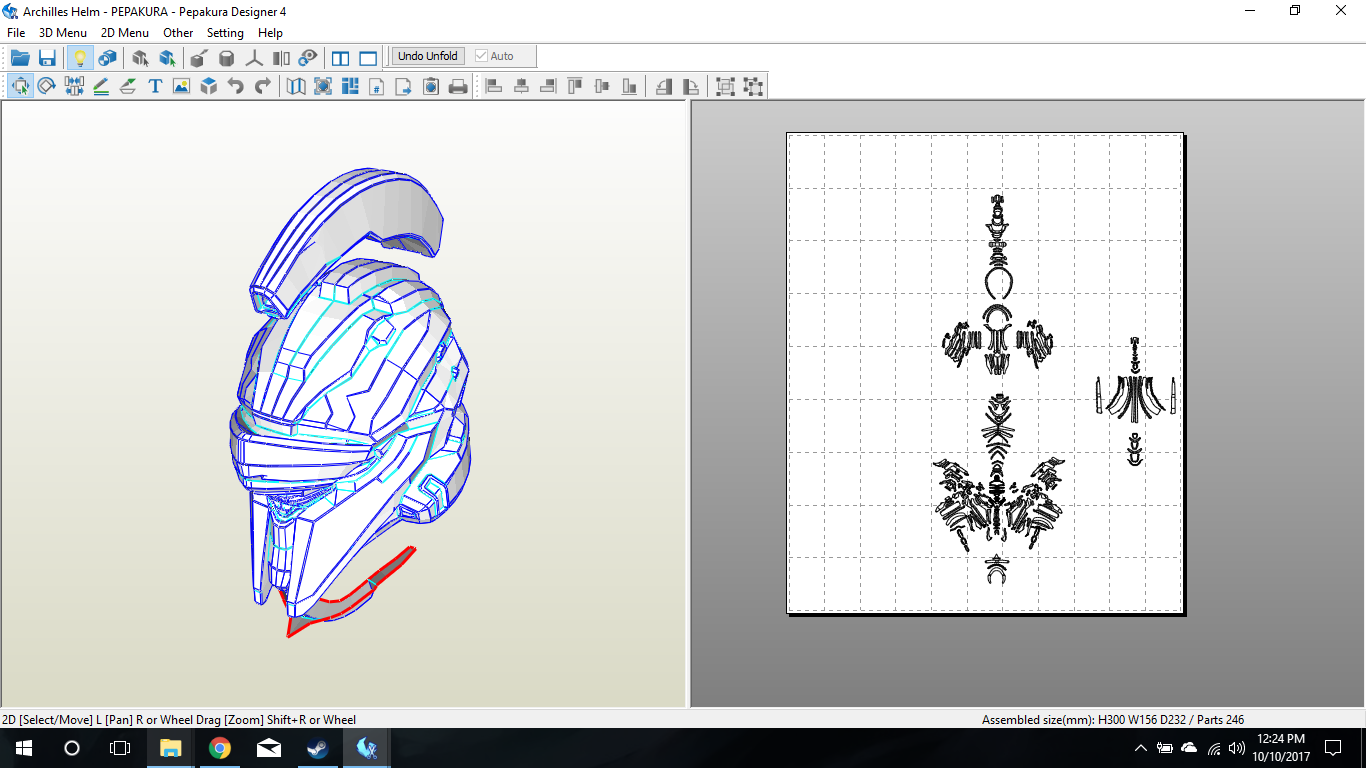
Task: Open Steam from the taskbar
Action: pos(318,748)
